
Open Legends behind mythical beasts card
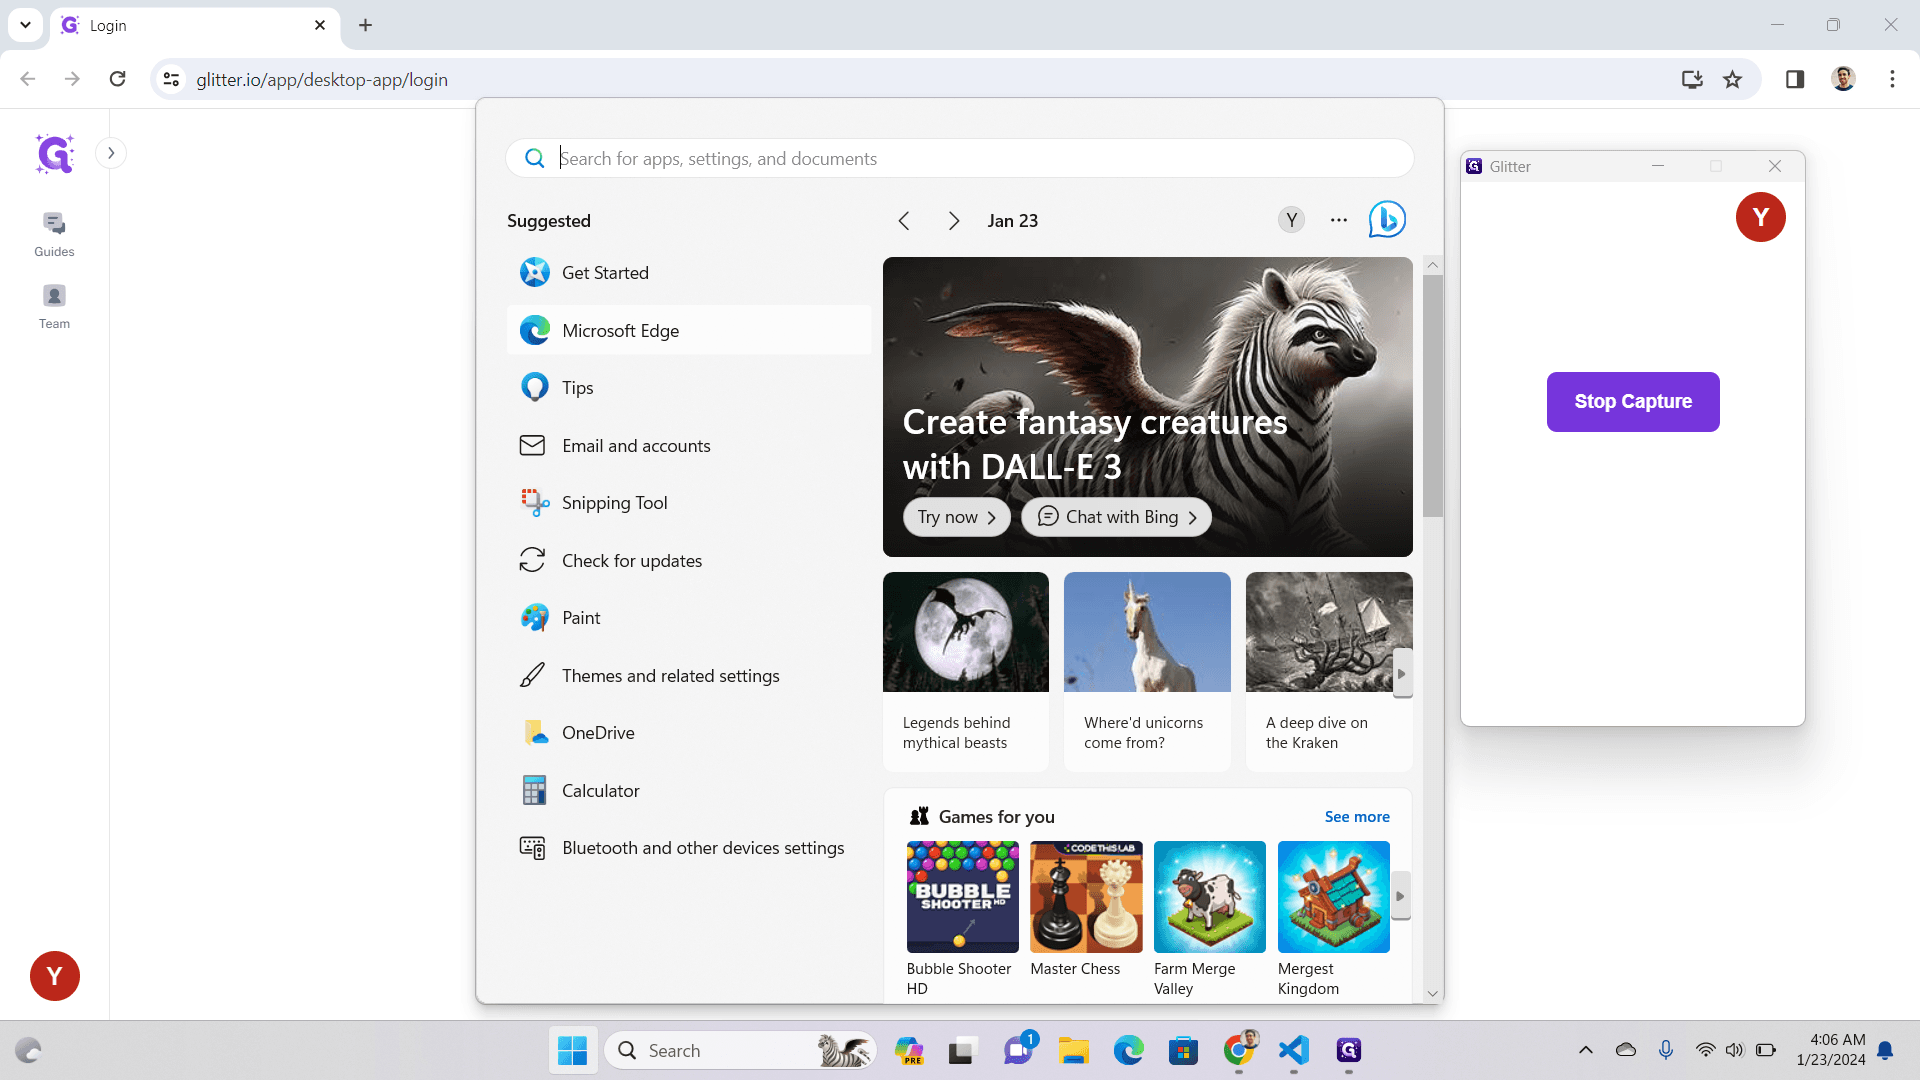tap(966, 671)
